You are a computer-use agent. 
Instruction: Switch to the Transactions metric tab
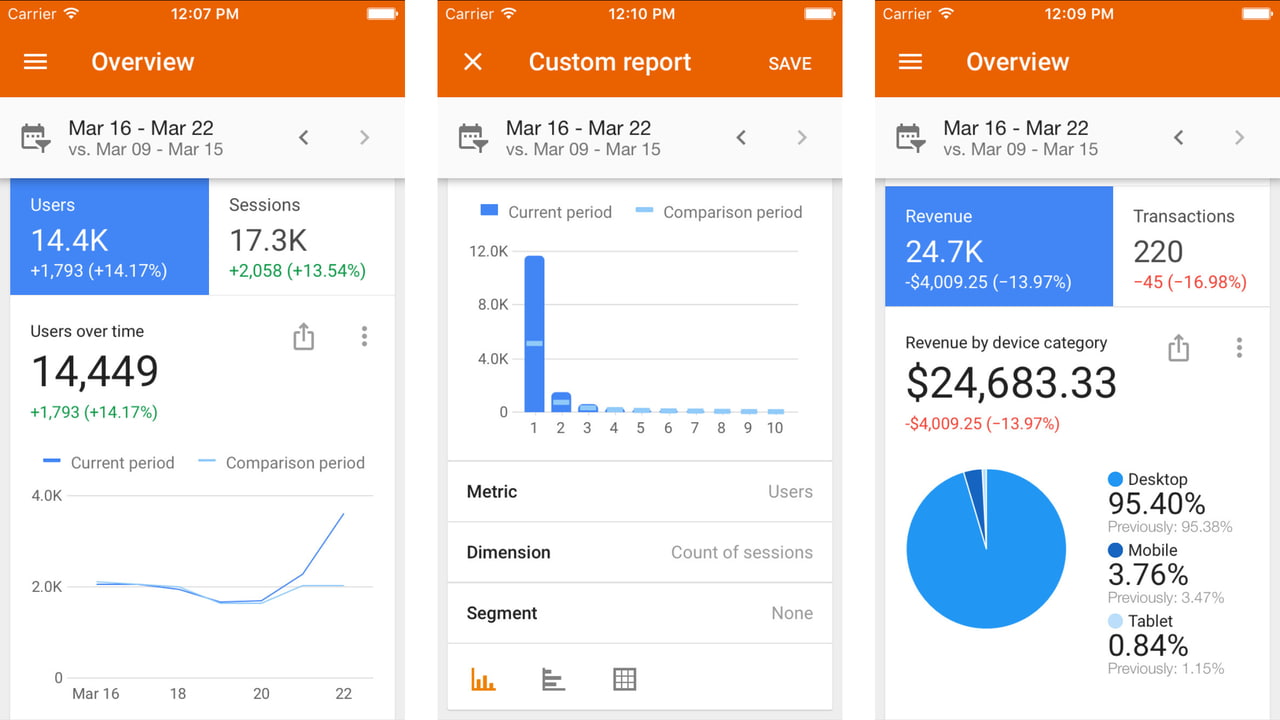coord(1190,247)
